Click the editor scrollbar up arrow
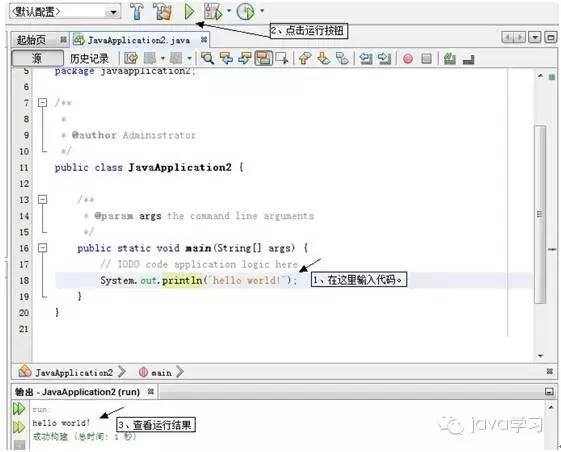The height and width of the screenshot is (452, 561). (x=540, y=76)
